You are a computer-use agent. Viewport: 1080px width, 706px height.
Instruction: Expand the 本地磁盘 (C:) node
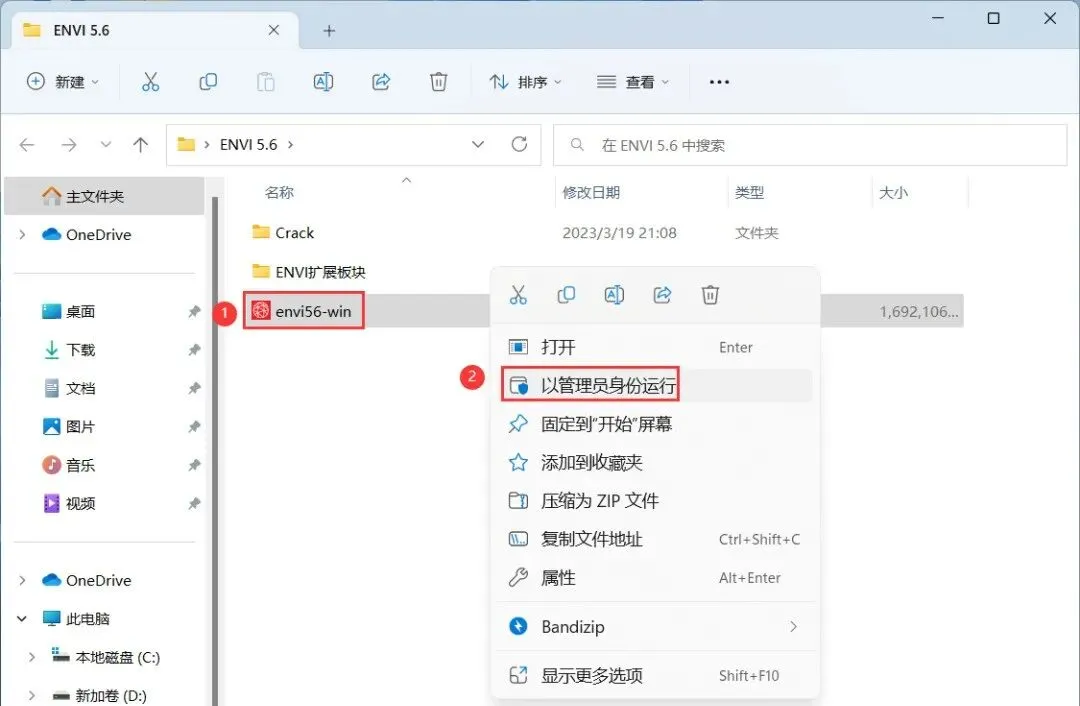(32, 657)
